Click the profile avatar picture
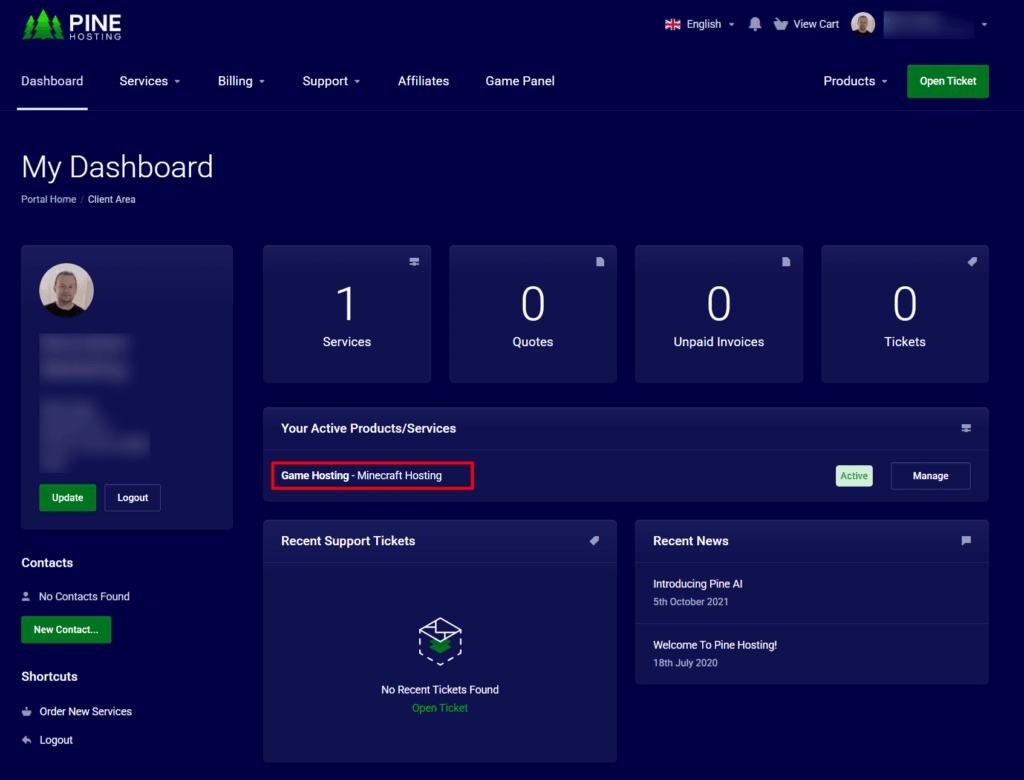 tap(862, 23)
